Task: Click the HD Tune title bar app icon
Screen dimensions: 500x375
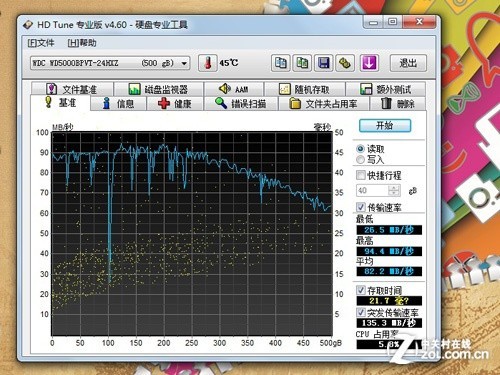Action: [x=28, y=25]
